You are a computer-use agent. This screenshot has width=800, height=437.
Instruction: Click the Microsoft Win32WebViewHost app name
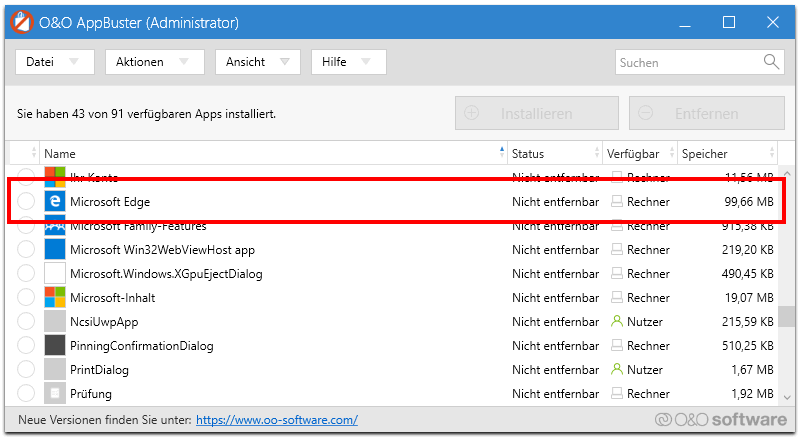[162, 250]
